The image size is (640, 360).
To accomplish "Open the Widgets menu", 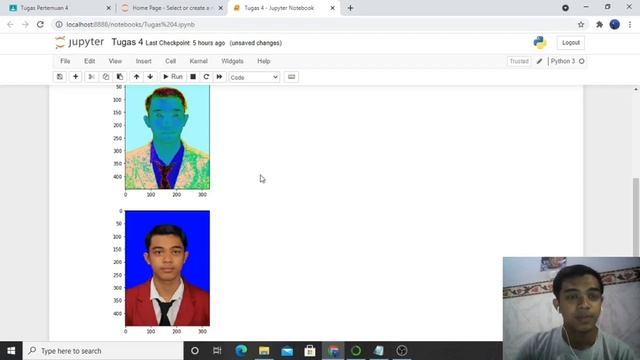I will coord(232,61).
